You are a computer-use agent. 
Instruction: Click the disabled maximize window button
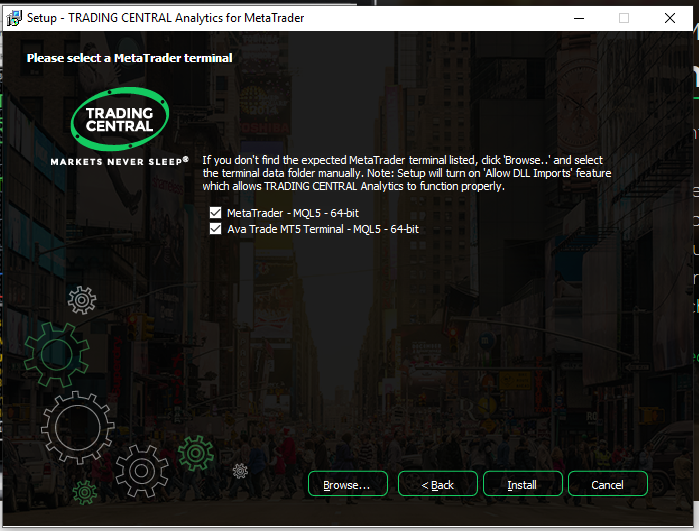(x=624, y=18)
